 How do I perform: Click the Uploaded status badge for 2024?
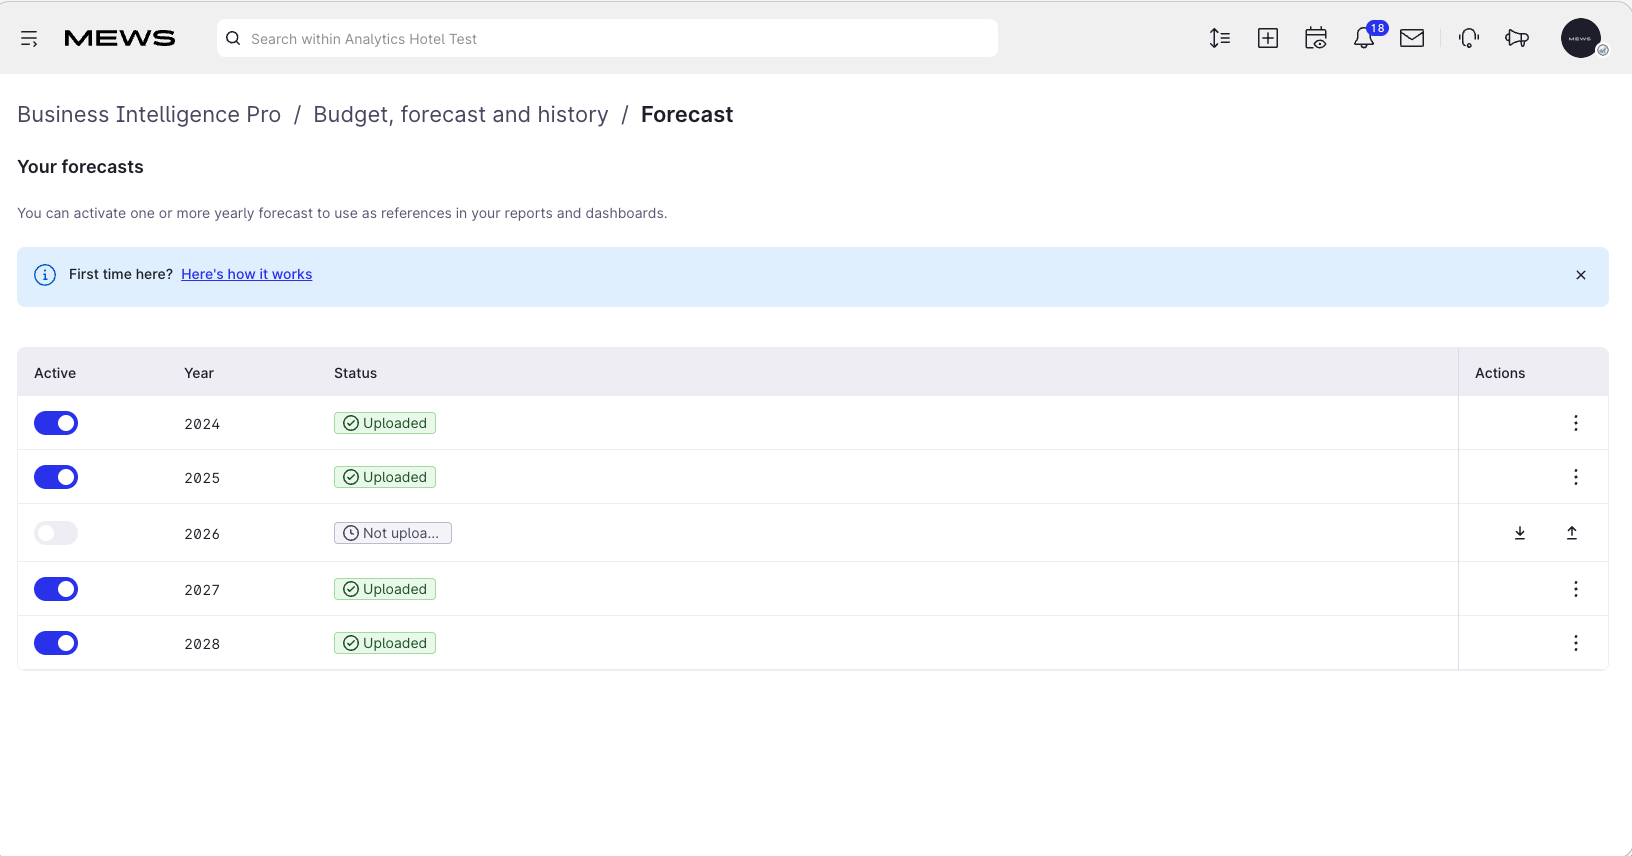[x=385, y=423]
